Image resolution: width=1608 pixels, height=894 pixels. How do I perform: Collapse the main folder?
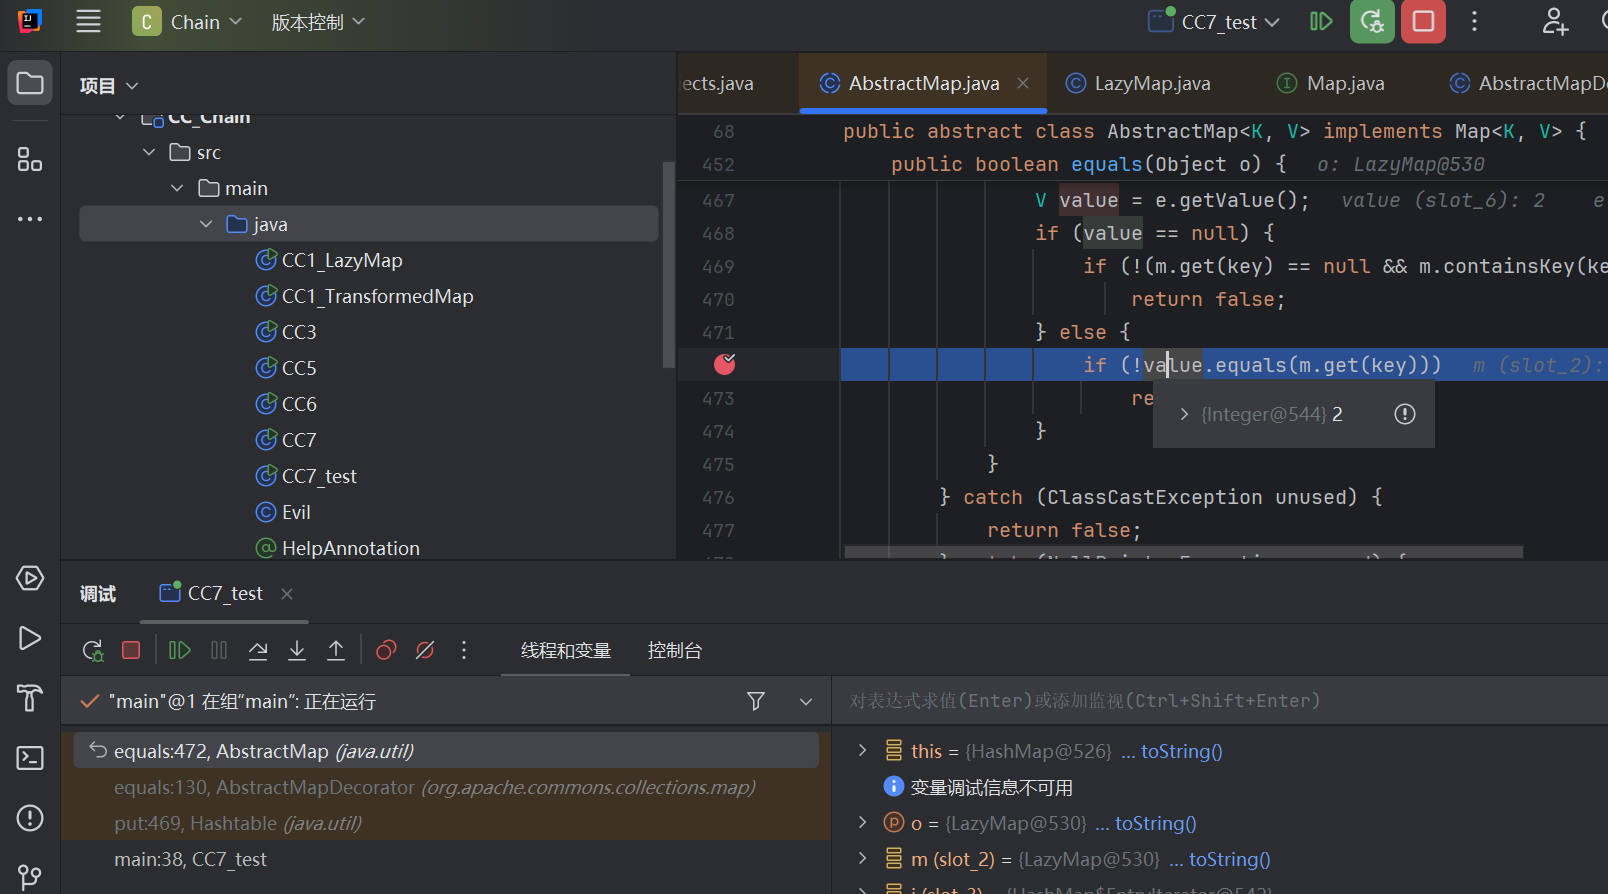[177, 188]
